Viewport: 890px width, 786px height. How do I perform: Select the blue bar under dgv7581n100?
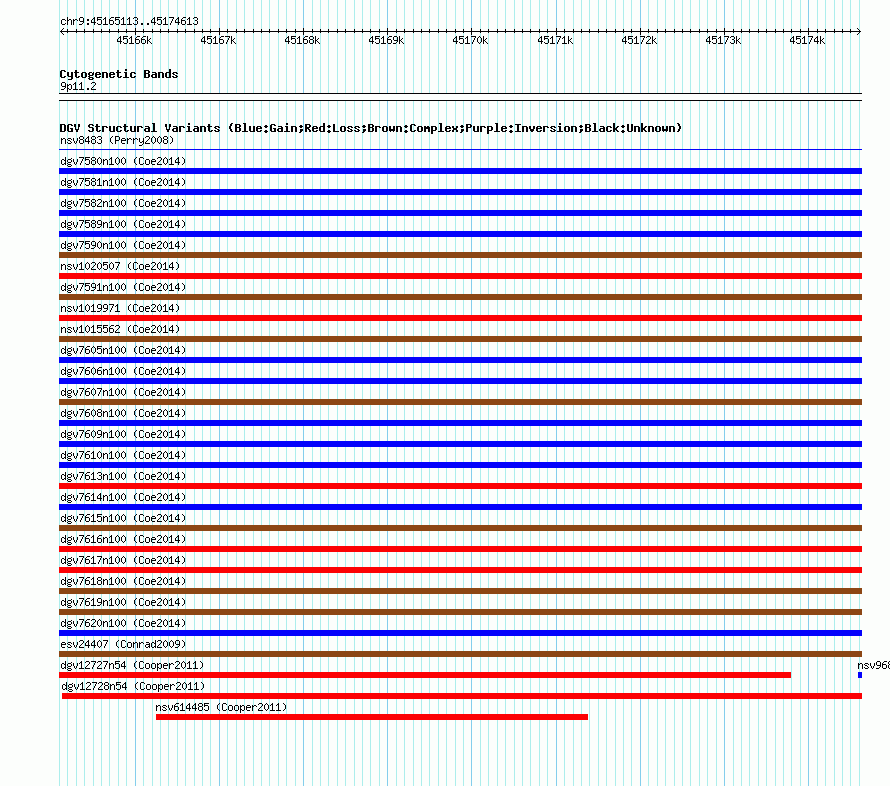click(460, 192)
